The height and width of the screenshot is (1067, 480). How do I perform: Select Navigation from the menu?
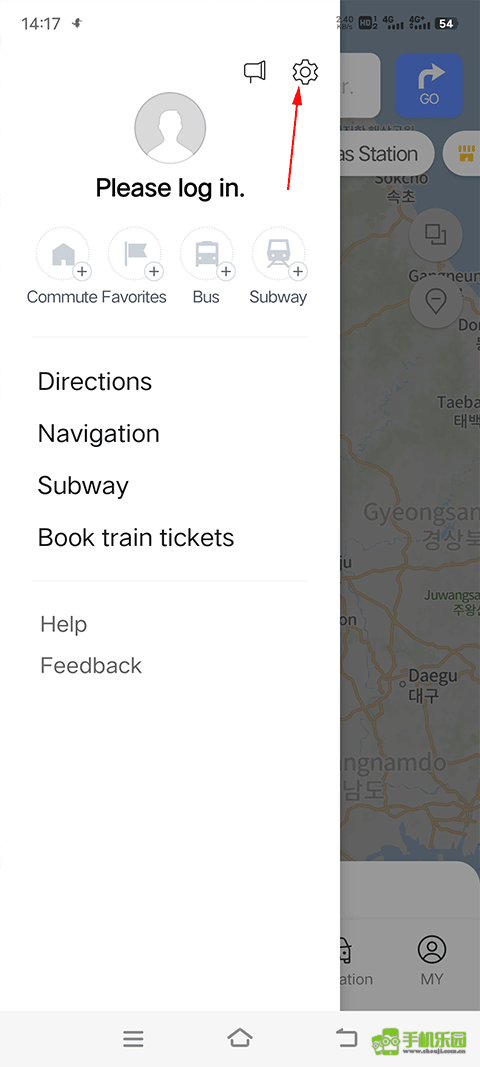point(99,433)
